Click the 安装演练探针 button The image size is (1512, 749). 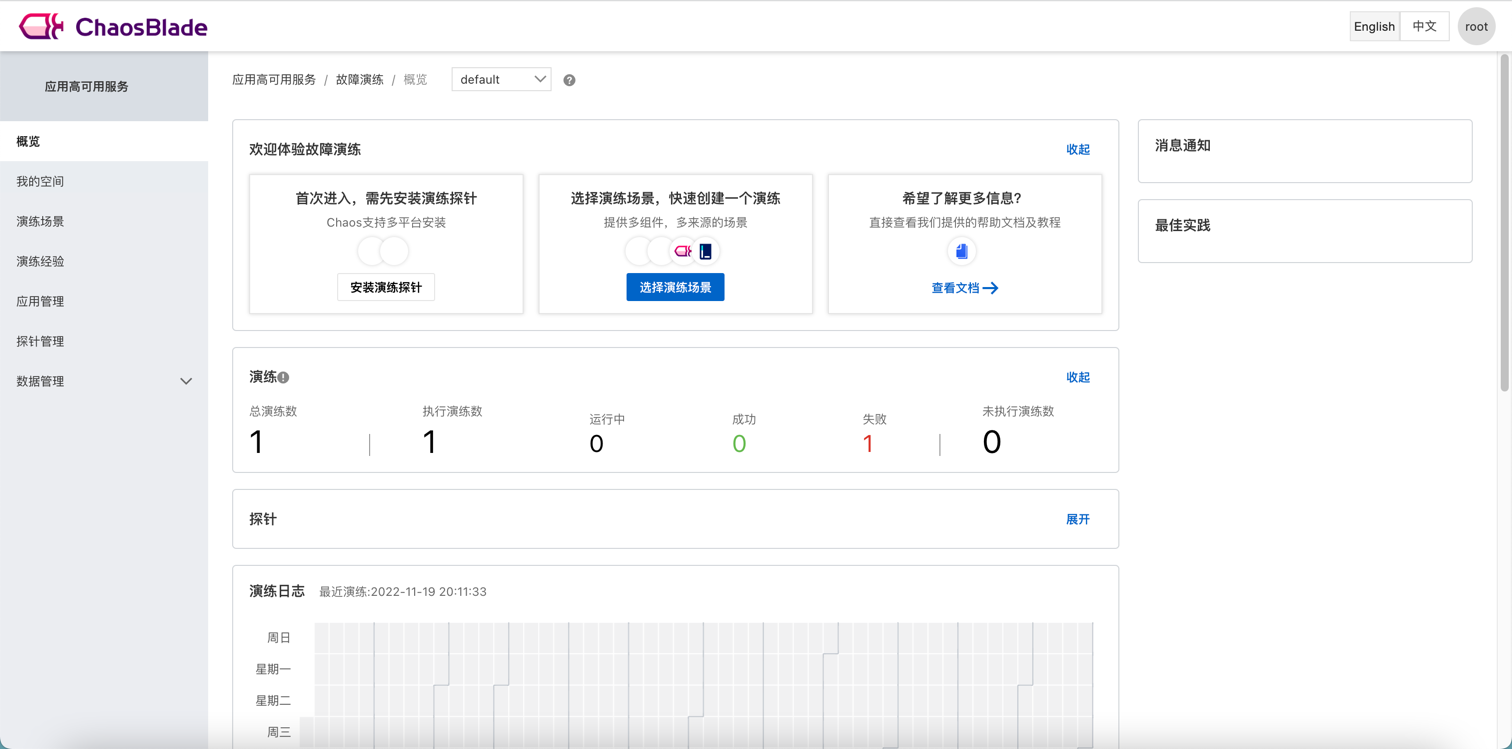click(x=386, y=288)
